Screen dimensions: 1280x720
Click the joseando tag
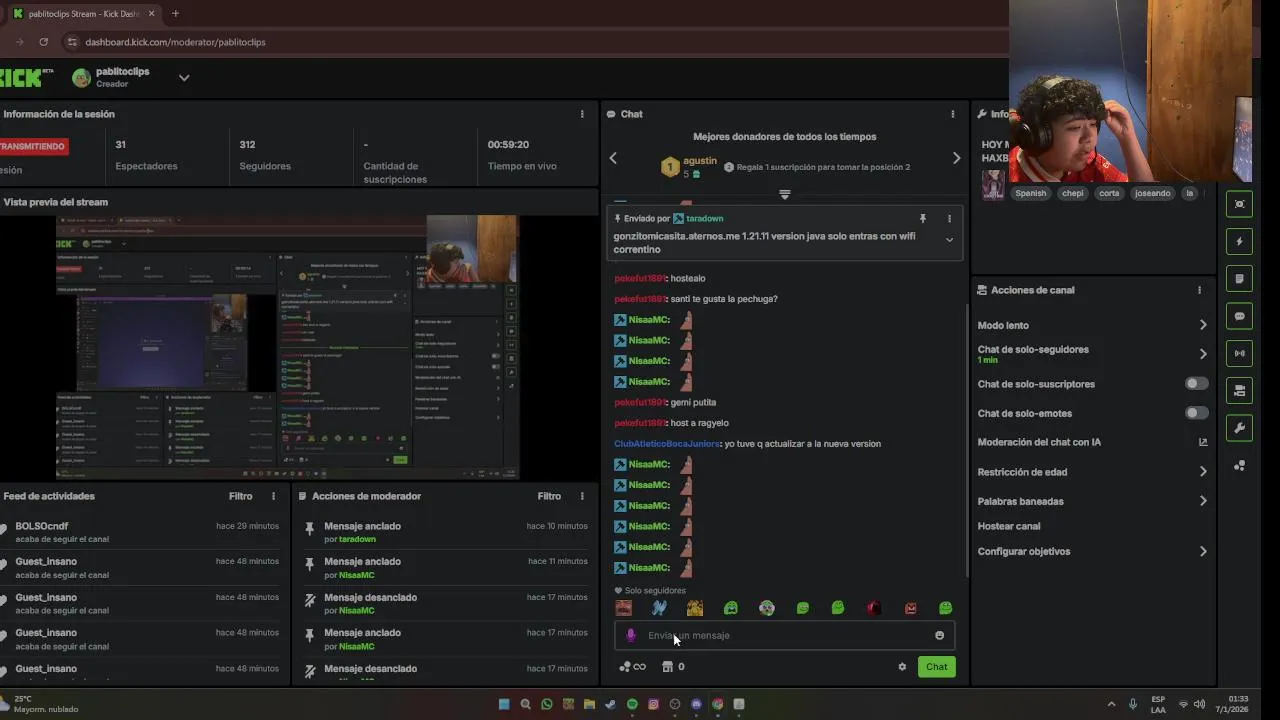click(1152, 193)
